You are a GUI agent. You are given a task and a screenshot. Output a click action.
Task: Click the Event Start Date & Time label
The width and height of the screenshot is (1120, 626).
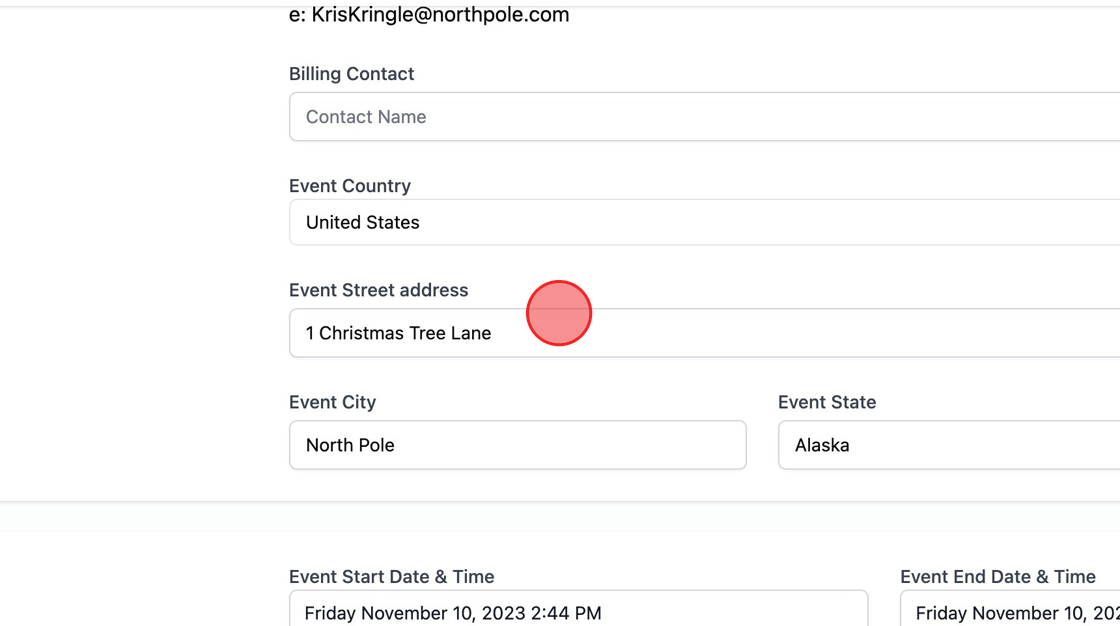coord(391,577)
